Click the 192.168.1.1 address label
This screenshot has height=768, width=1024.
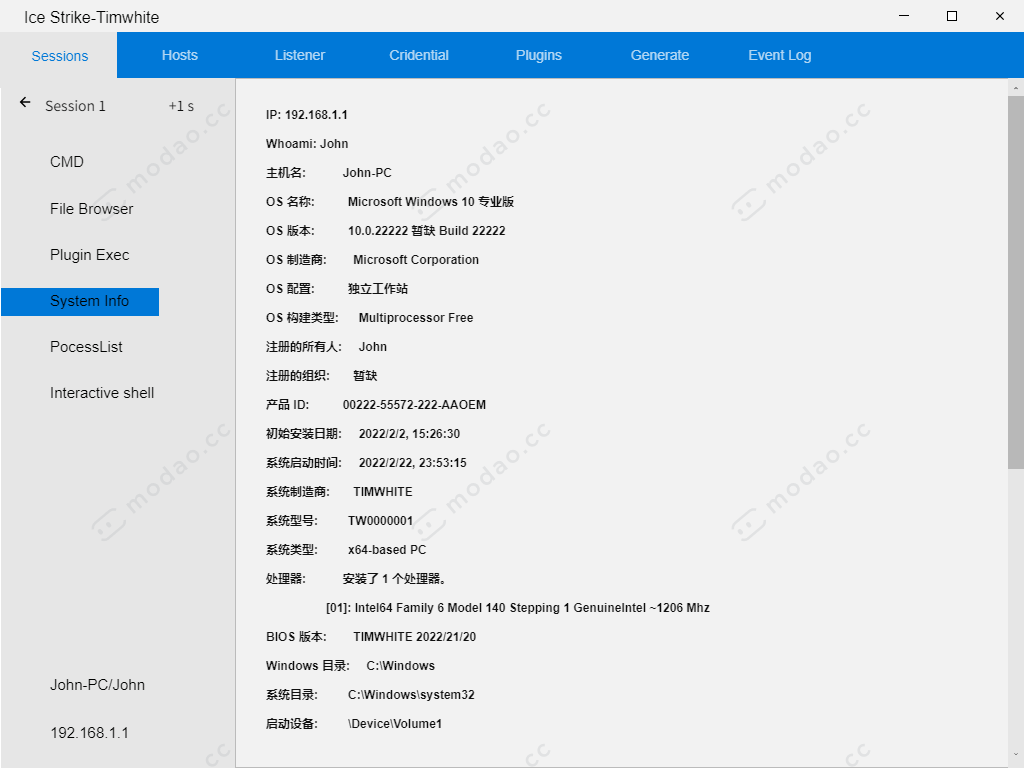pyautogui.click(x=89, y=733)
